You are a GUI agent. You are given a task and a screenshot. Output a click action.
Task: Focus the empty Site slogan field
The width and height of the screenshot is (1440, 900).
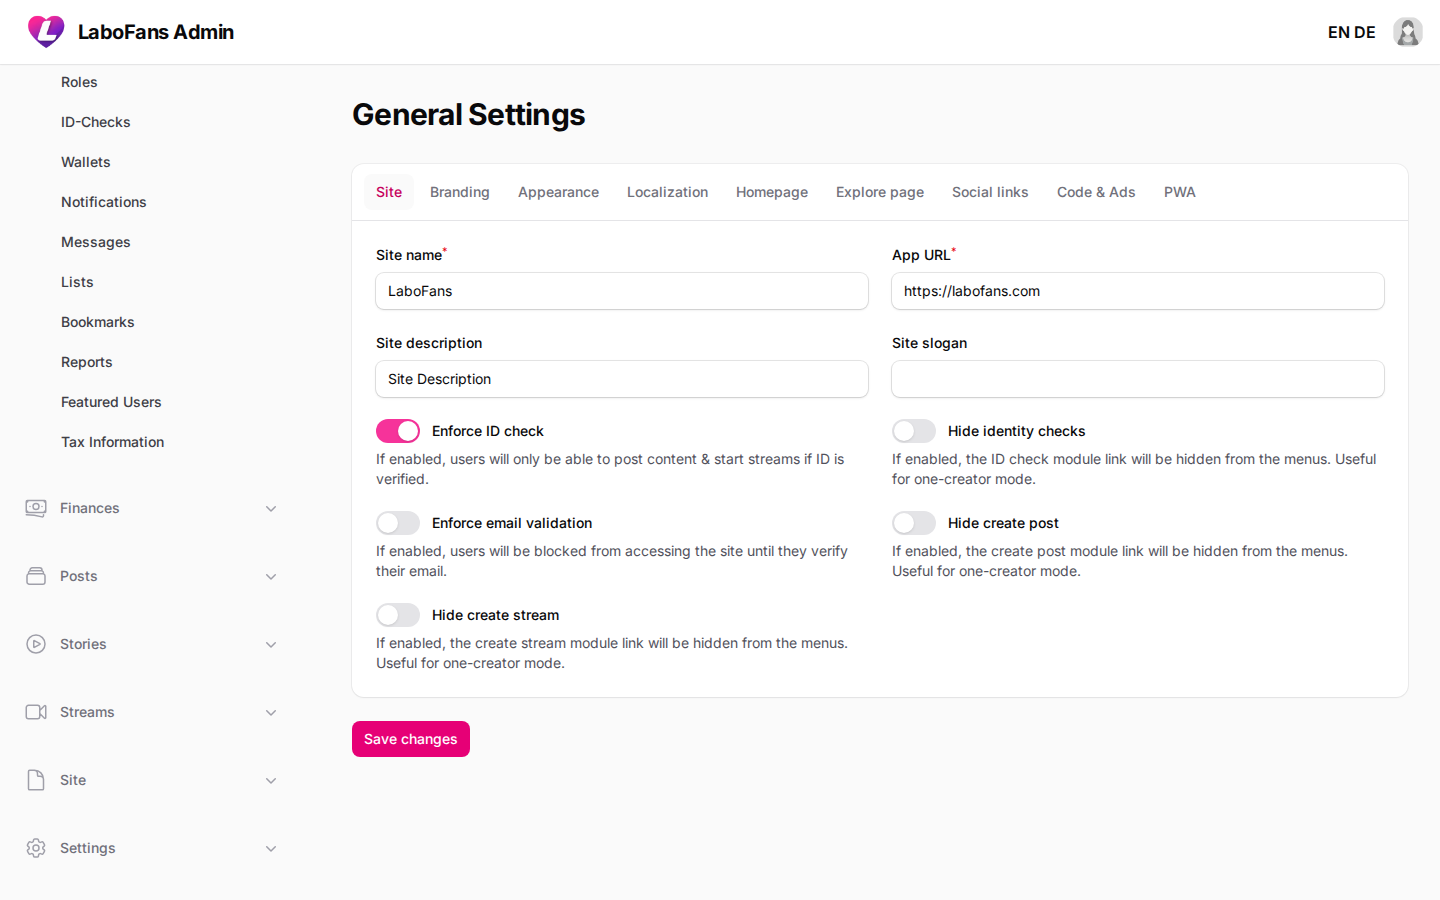1138,379
